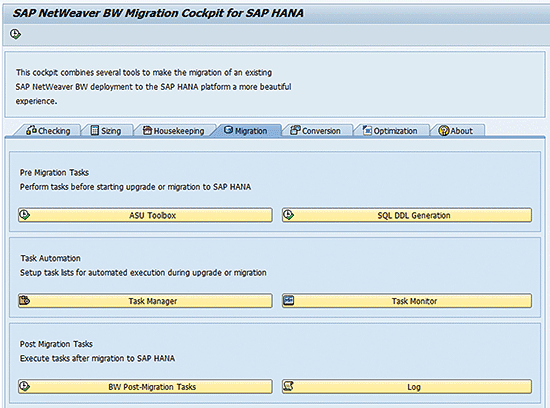550x408 pixels.
Task: Open the Task Monitor
Action: 407,301
